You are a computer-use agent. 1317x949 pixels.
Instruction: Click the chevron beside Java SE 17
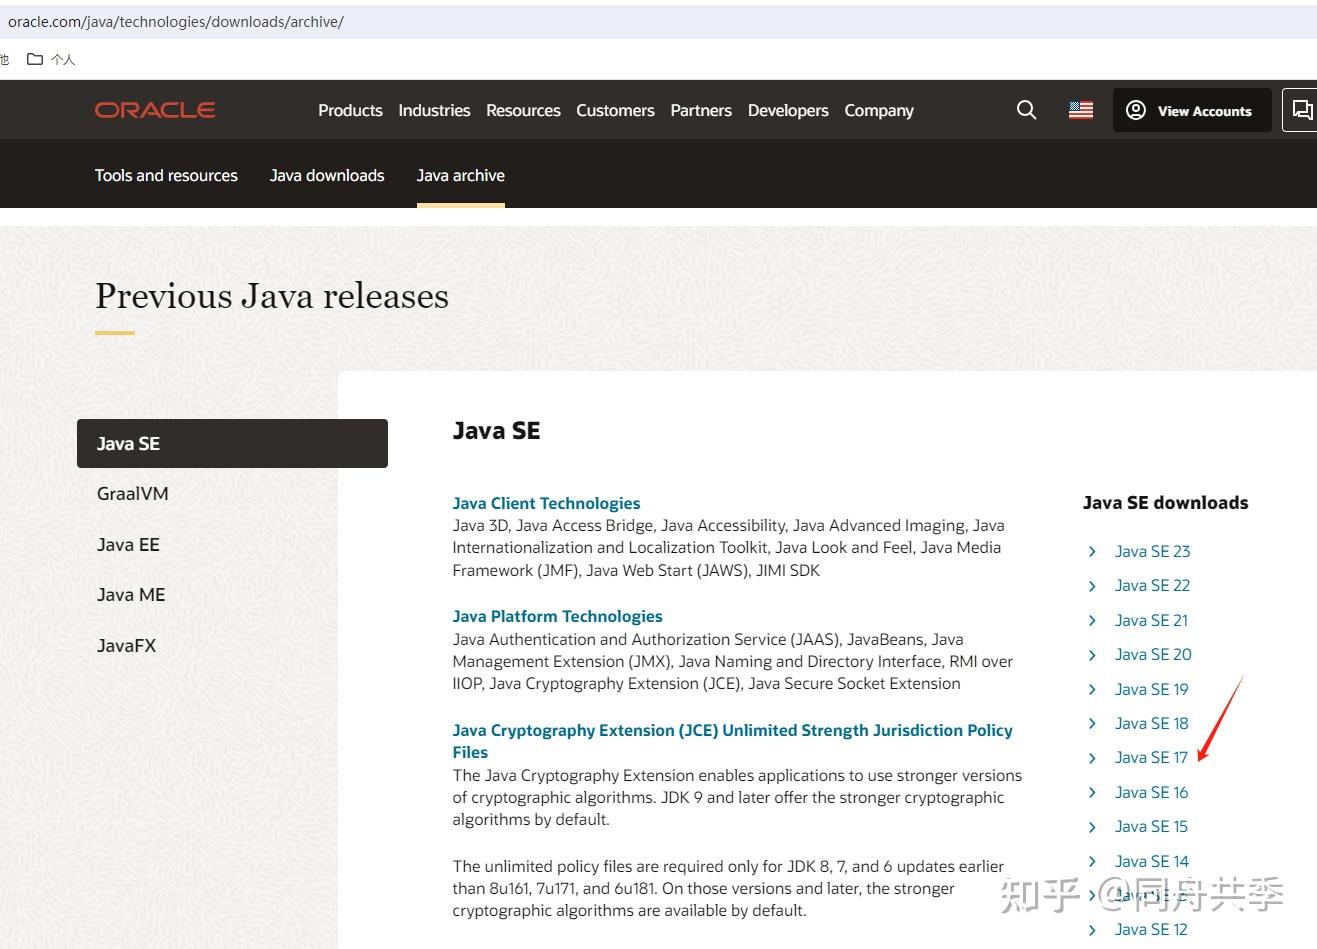[1092, 758]
